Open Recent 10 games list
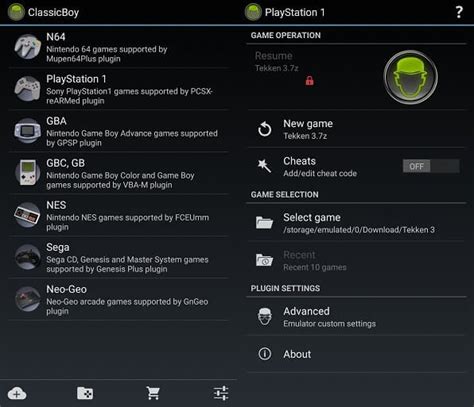Image resolution: width=474 pixels, height=407 pixels. (x=356, y=260)
